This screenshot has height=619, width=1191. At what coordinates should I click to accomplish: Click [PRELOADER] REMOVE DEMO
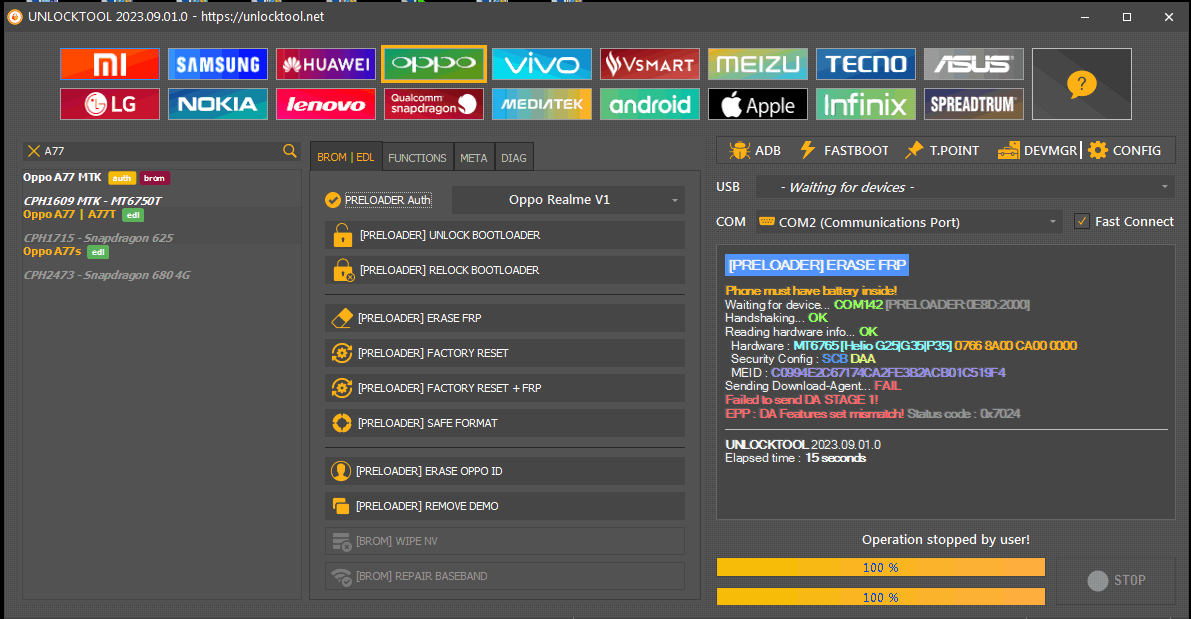click(505, 506)
